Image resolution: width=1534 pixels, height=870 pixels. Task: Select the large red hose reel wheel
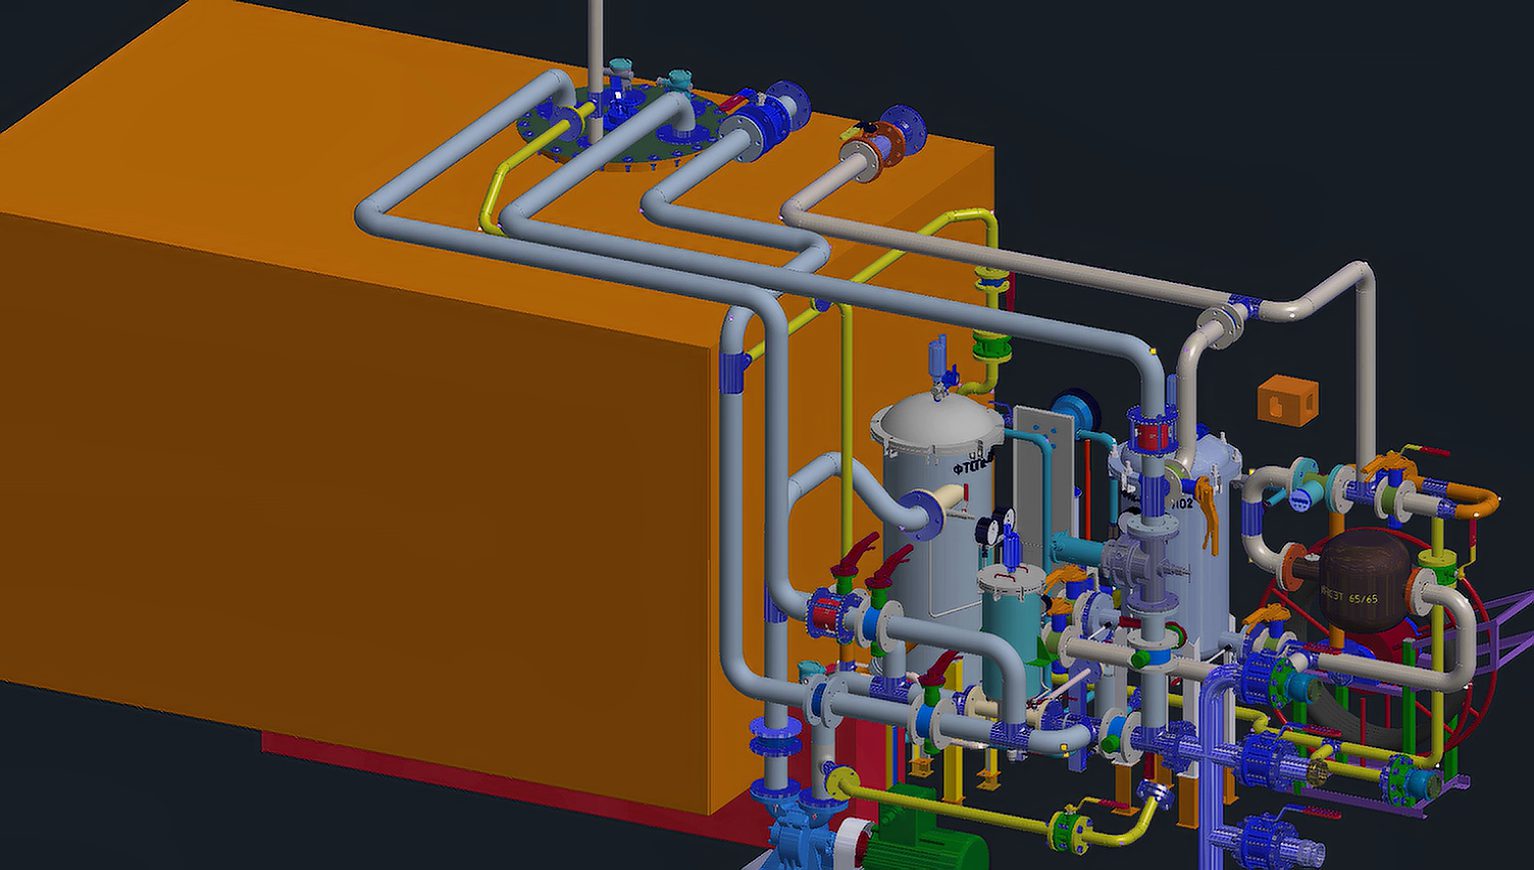tap(1375, 640)
